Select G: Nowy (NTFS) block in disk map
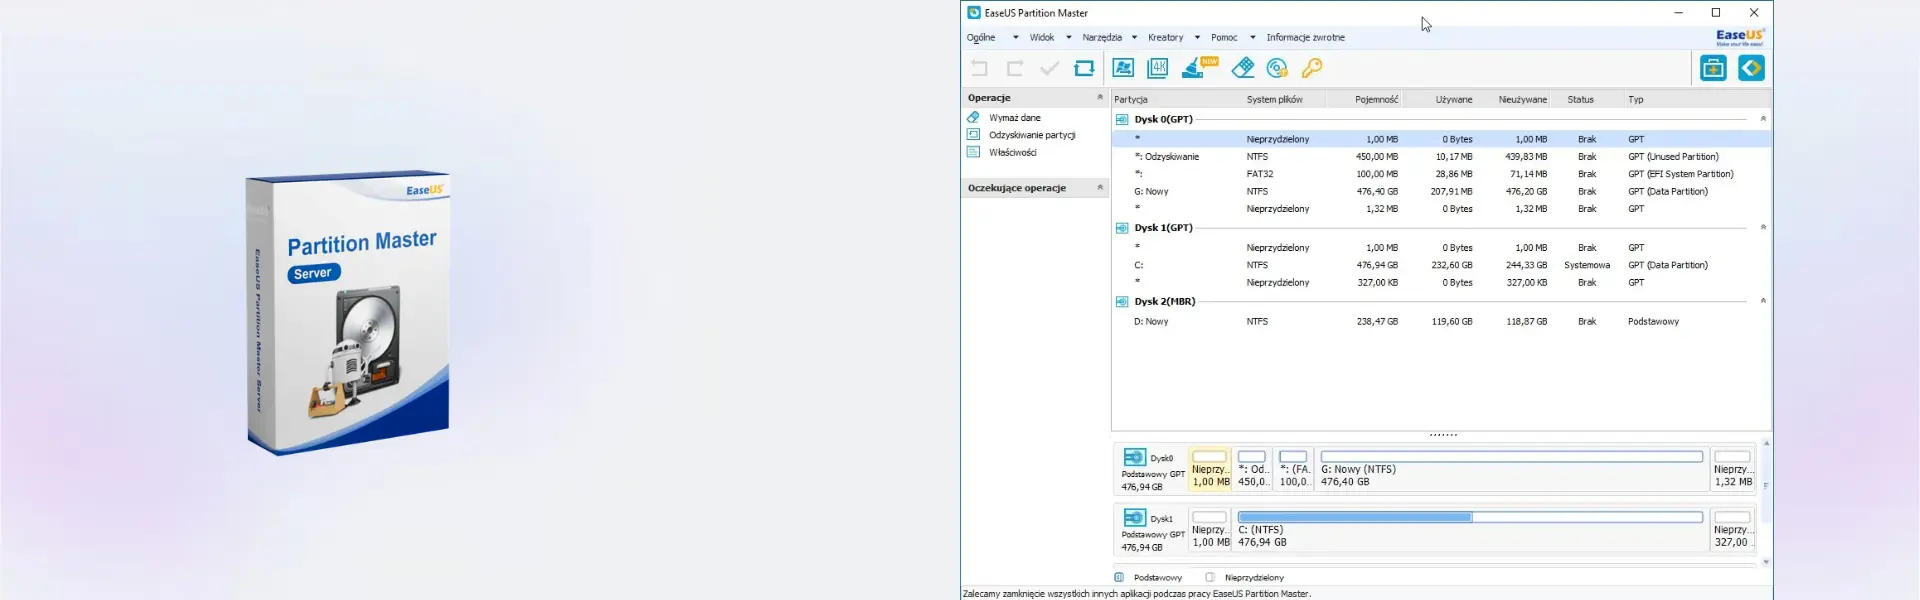Image resolution: width=1920 pixels, height=600 pixels. pos(1512,469)
